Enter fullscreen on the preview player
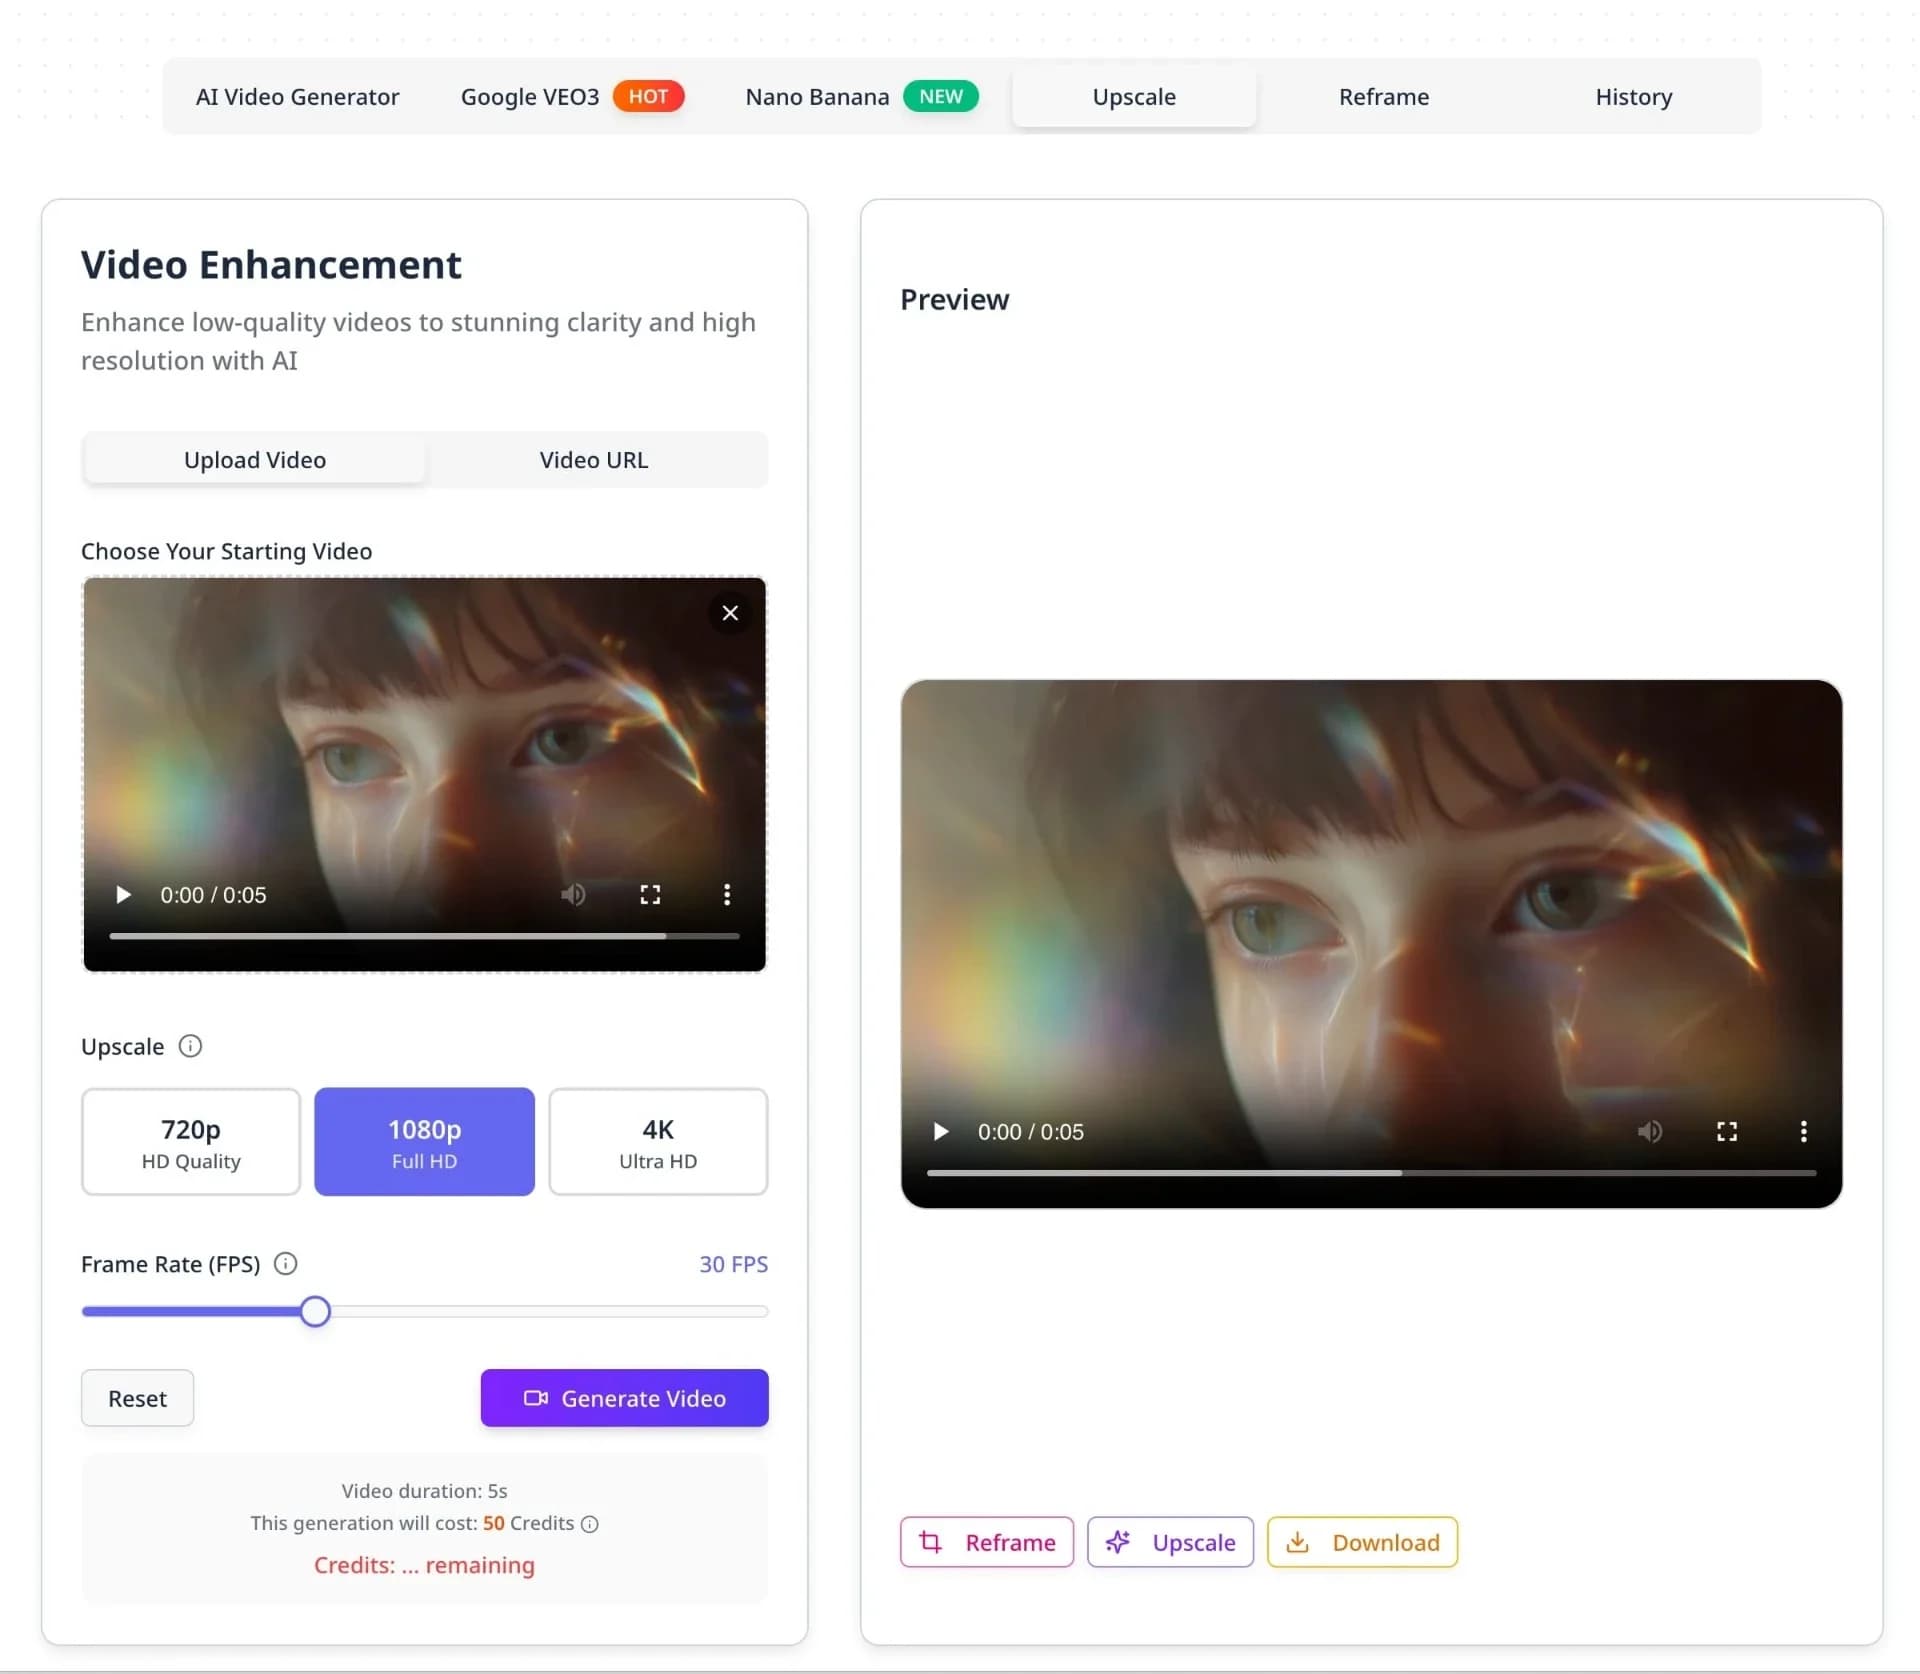 [1727, 1131]
